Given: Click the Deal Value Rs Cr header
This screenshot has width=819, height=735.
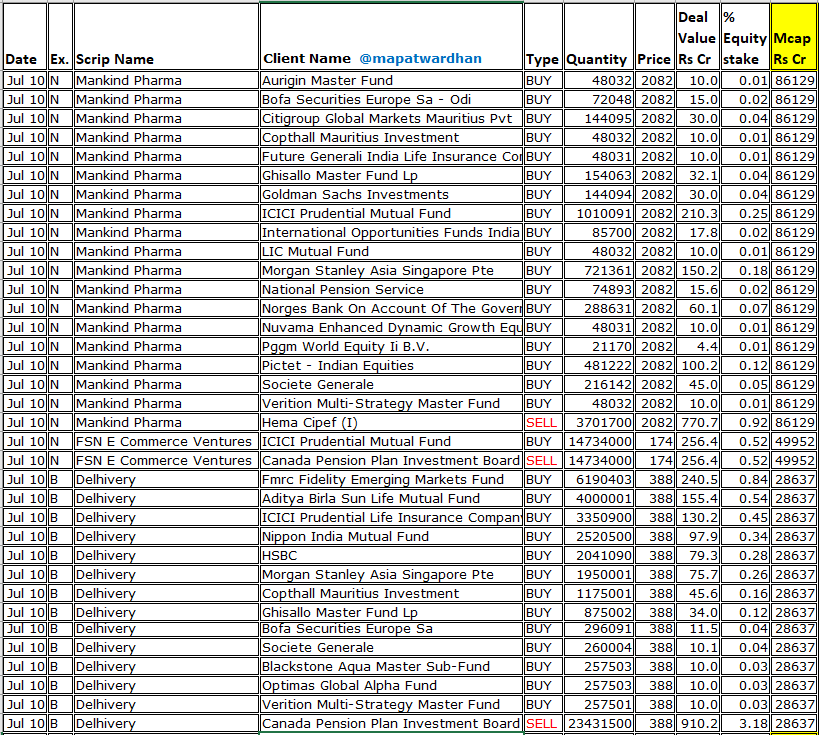Looking at the screenshot, I should tap(697, 37).
